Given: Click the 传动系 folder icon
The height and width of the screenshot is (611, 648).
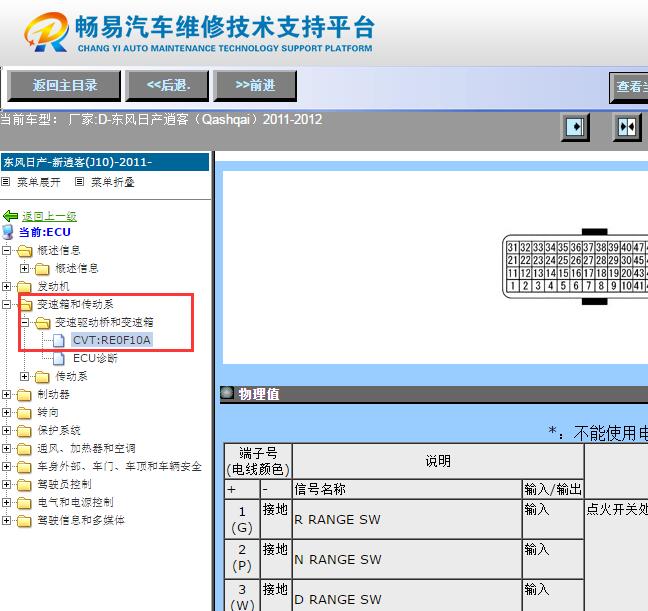Looking at the screenshot, I should (x=42, y=377).
